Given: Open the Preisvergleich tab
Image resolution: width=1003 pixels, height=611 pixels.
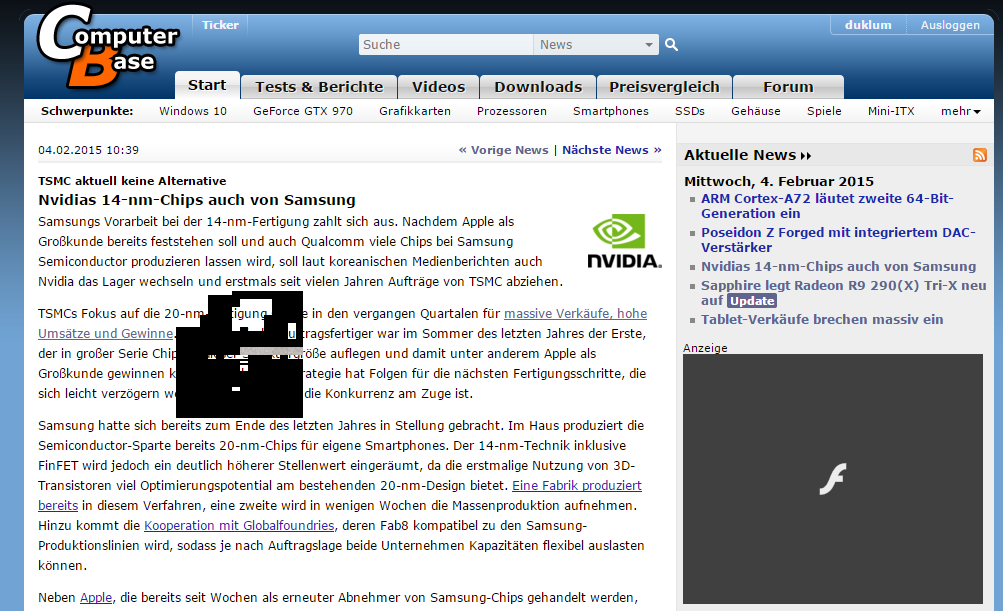Looking at the screenshot, I should click(x=664, y=86).
